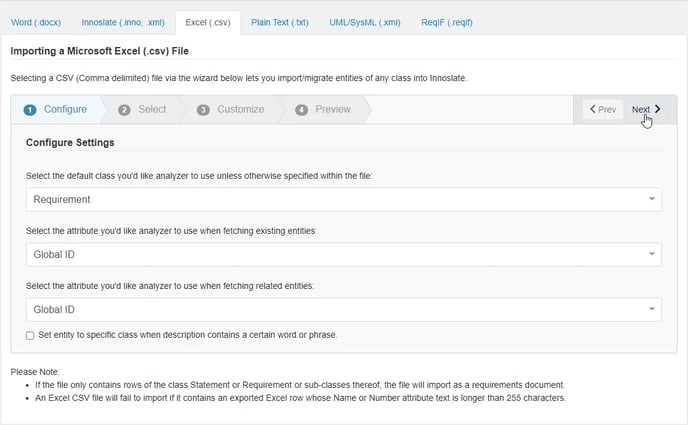The image size is (688, 425).
Task: Switch to the Word (.docx) tab
Action: 36,22
